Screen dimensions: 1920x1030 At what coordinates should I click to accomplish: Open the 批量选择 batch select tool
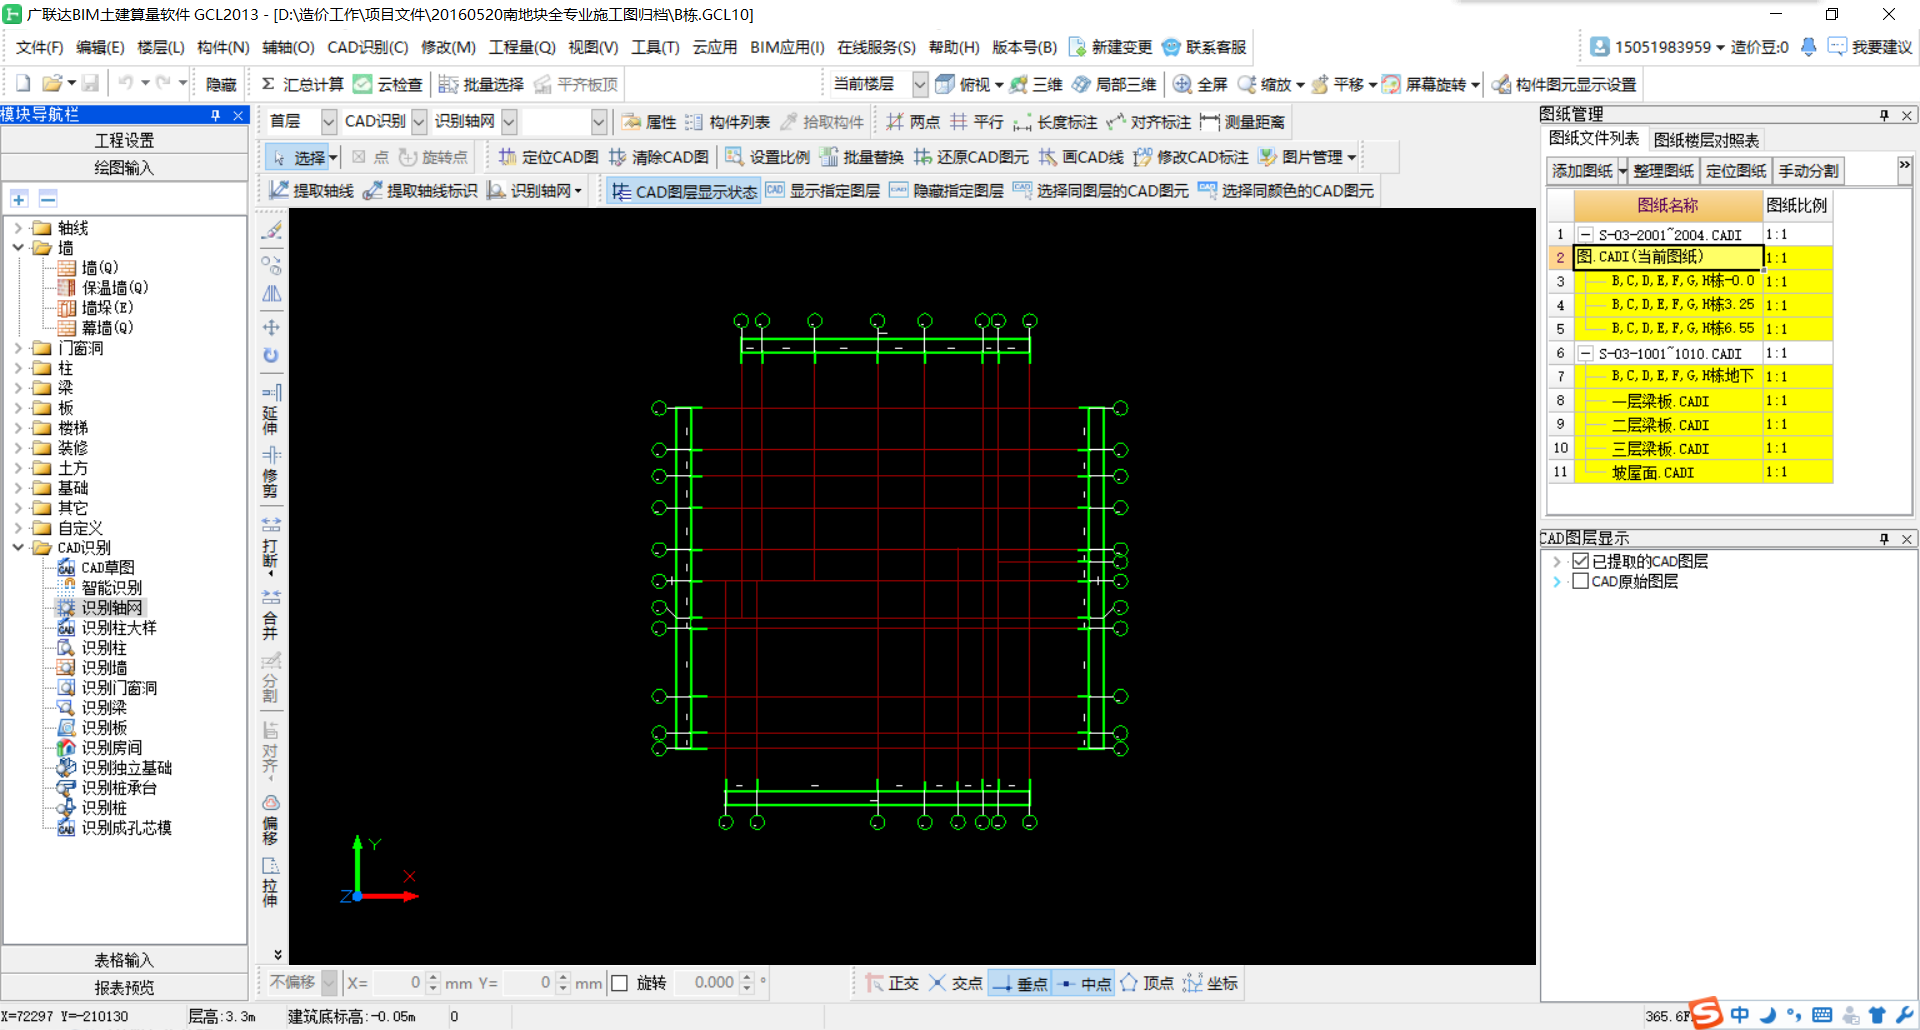tap(482, 84)
